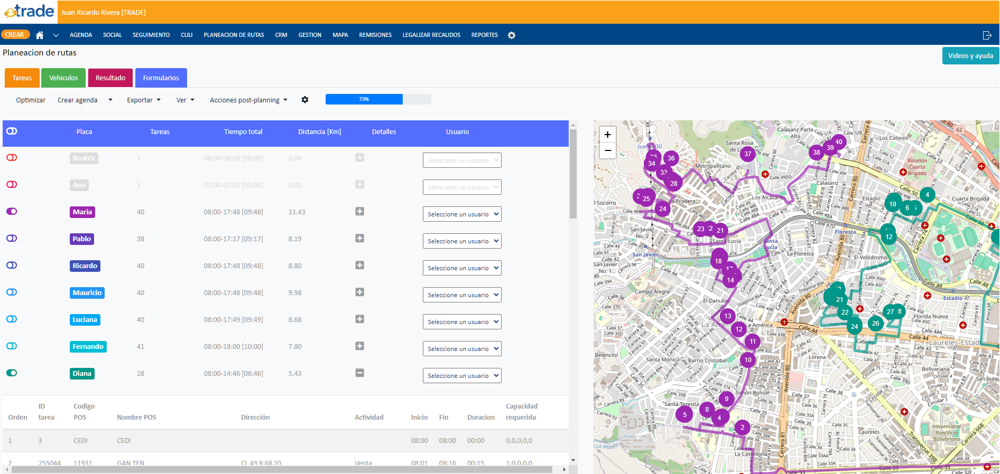Open PLANEACION DE RUTAS menu

pos(233,35)
